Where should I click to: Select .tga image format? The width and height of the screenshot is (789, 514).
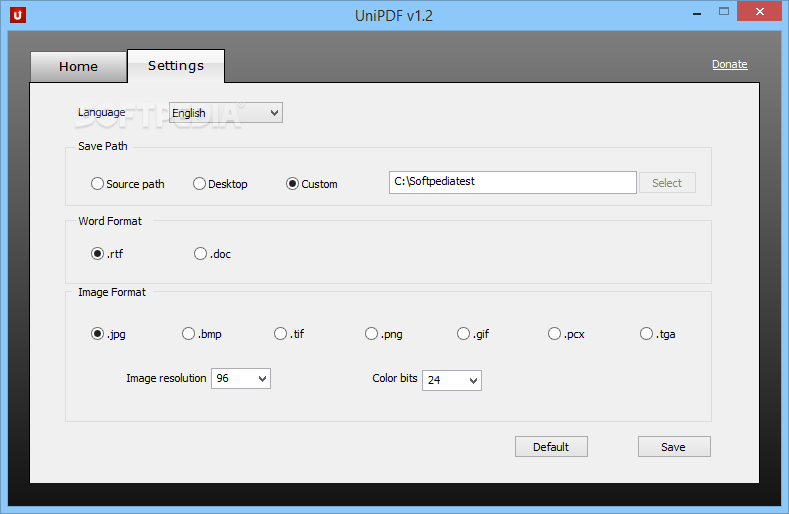[658, 334]
